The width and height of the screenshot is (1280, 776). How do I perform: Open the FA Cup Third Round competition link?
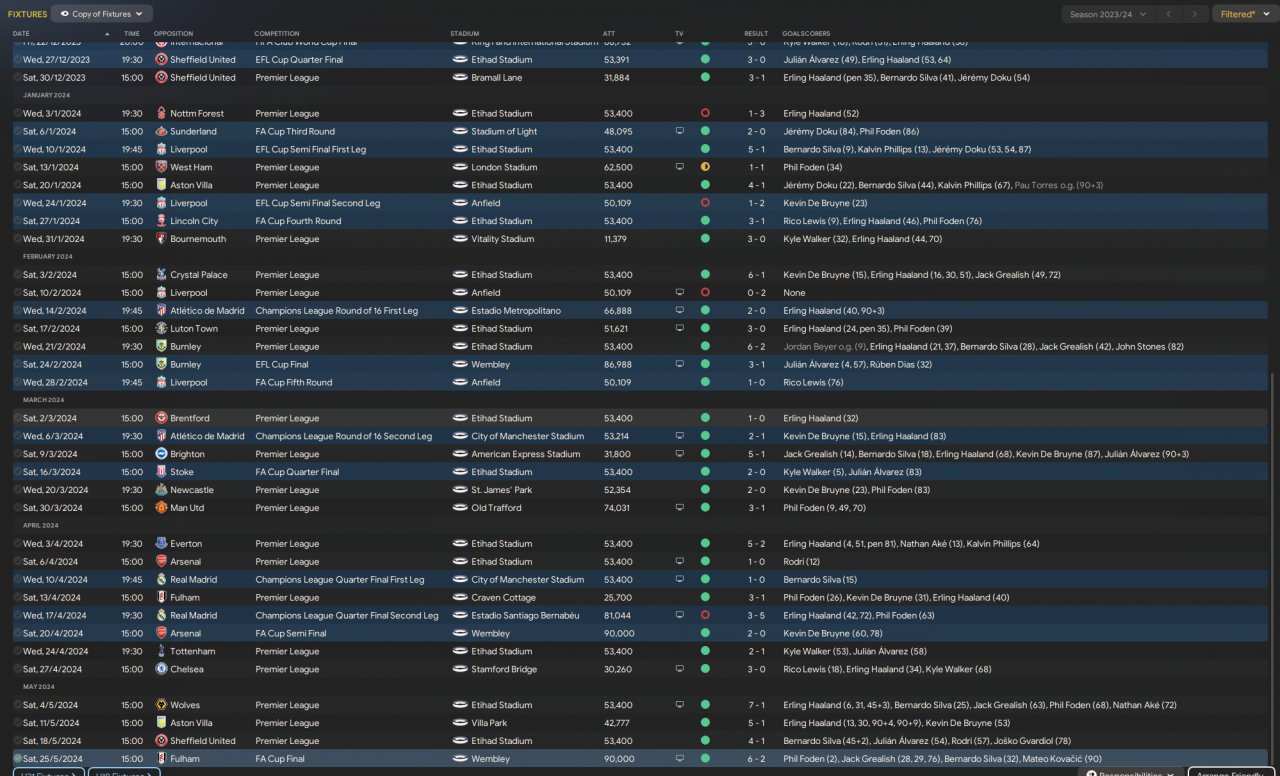tap(295, 132)
